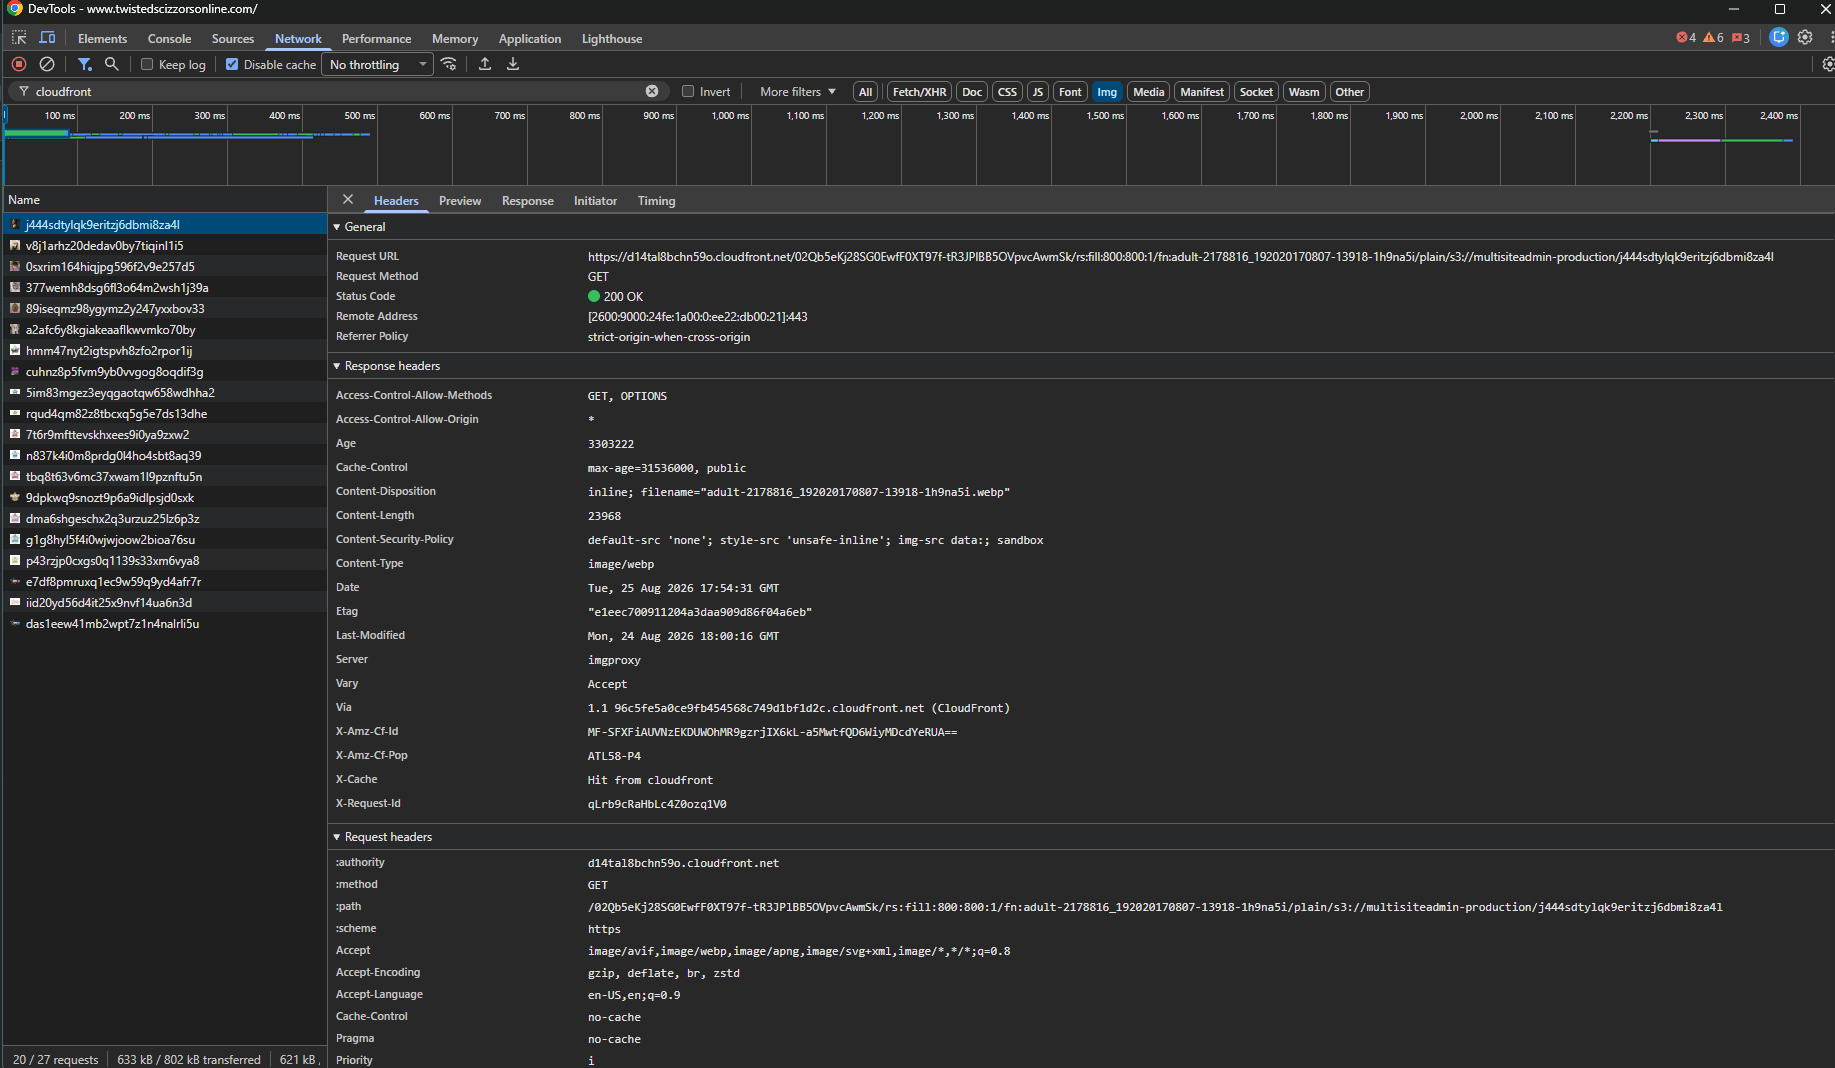Select the All type filter

coord(866,92)
